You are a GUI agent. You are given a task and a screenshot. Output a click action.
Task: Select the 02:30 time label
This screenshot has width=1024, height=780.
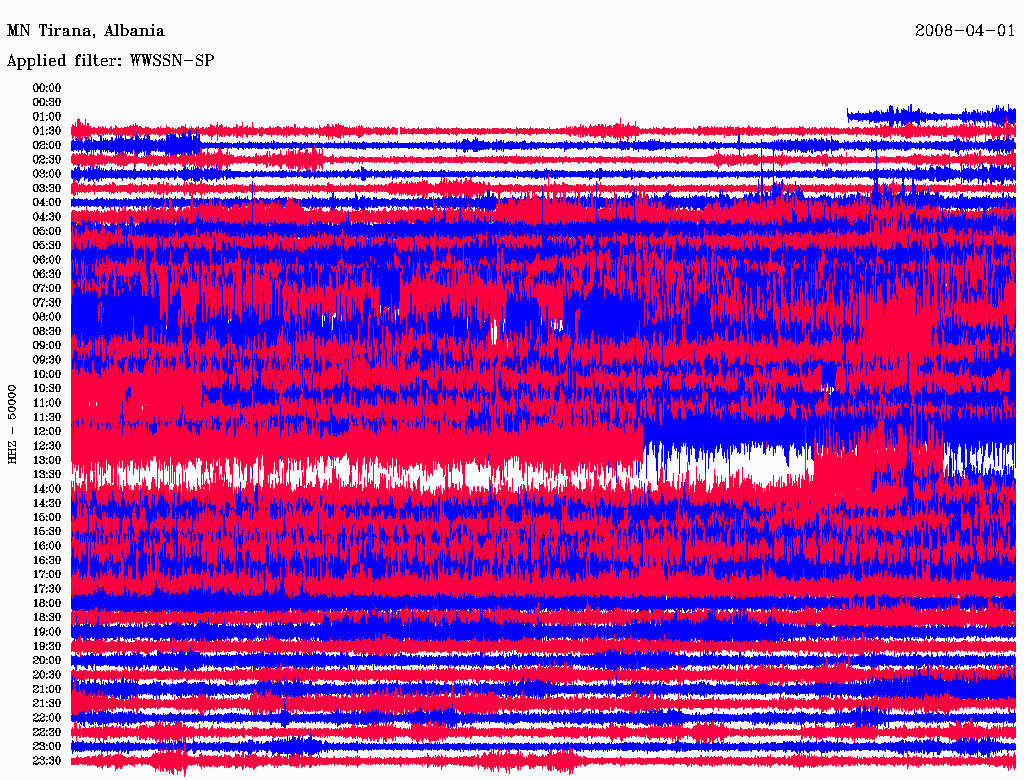coord(46,159)
